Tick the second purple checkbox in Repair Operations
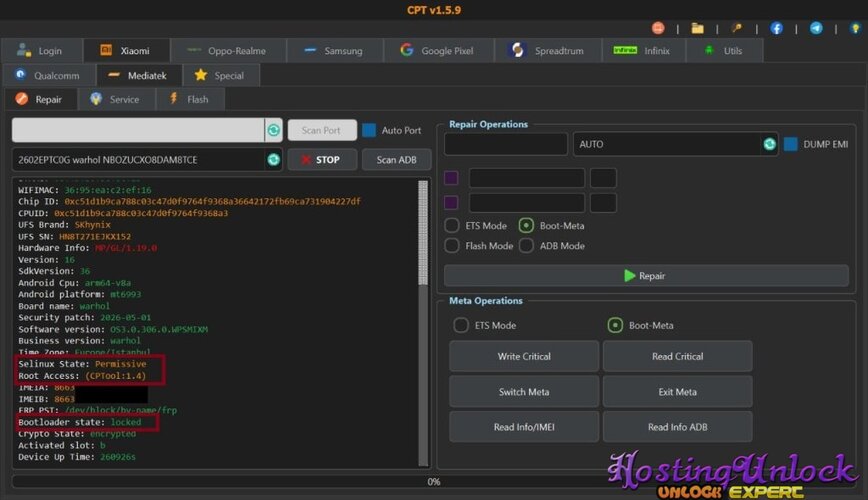868x500 pixels. coord(451,202)
